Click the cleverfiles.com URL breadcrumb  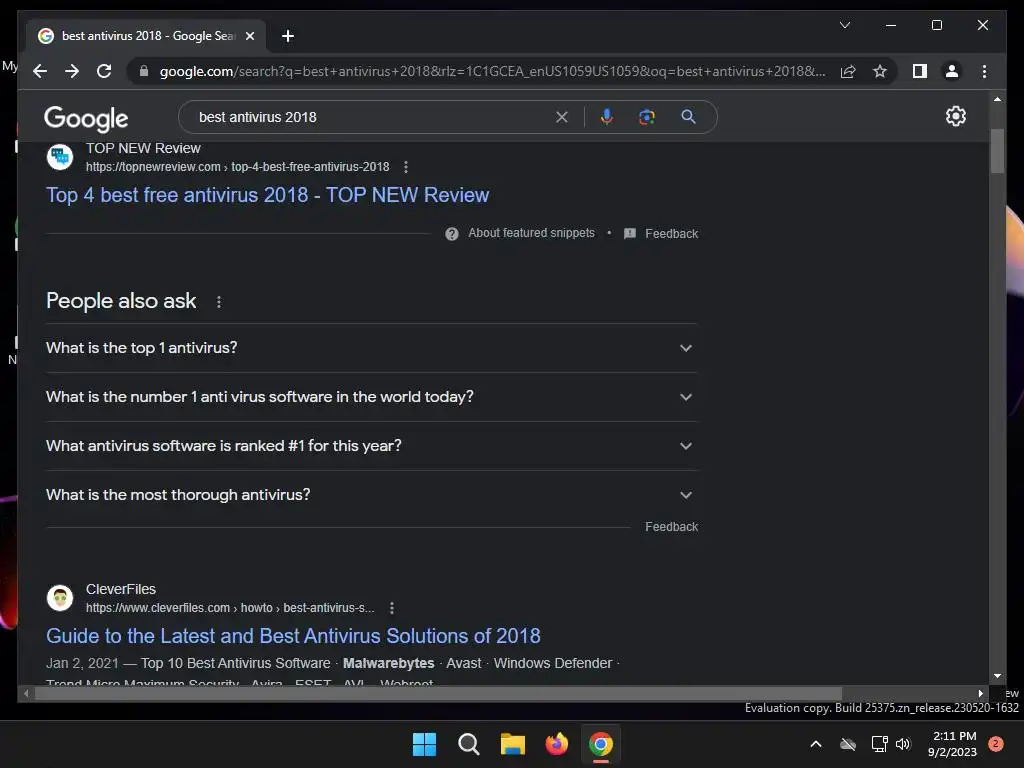pyautogui.click(x=230, y=608)
